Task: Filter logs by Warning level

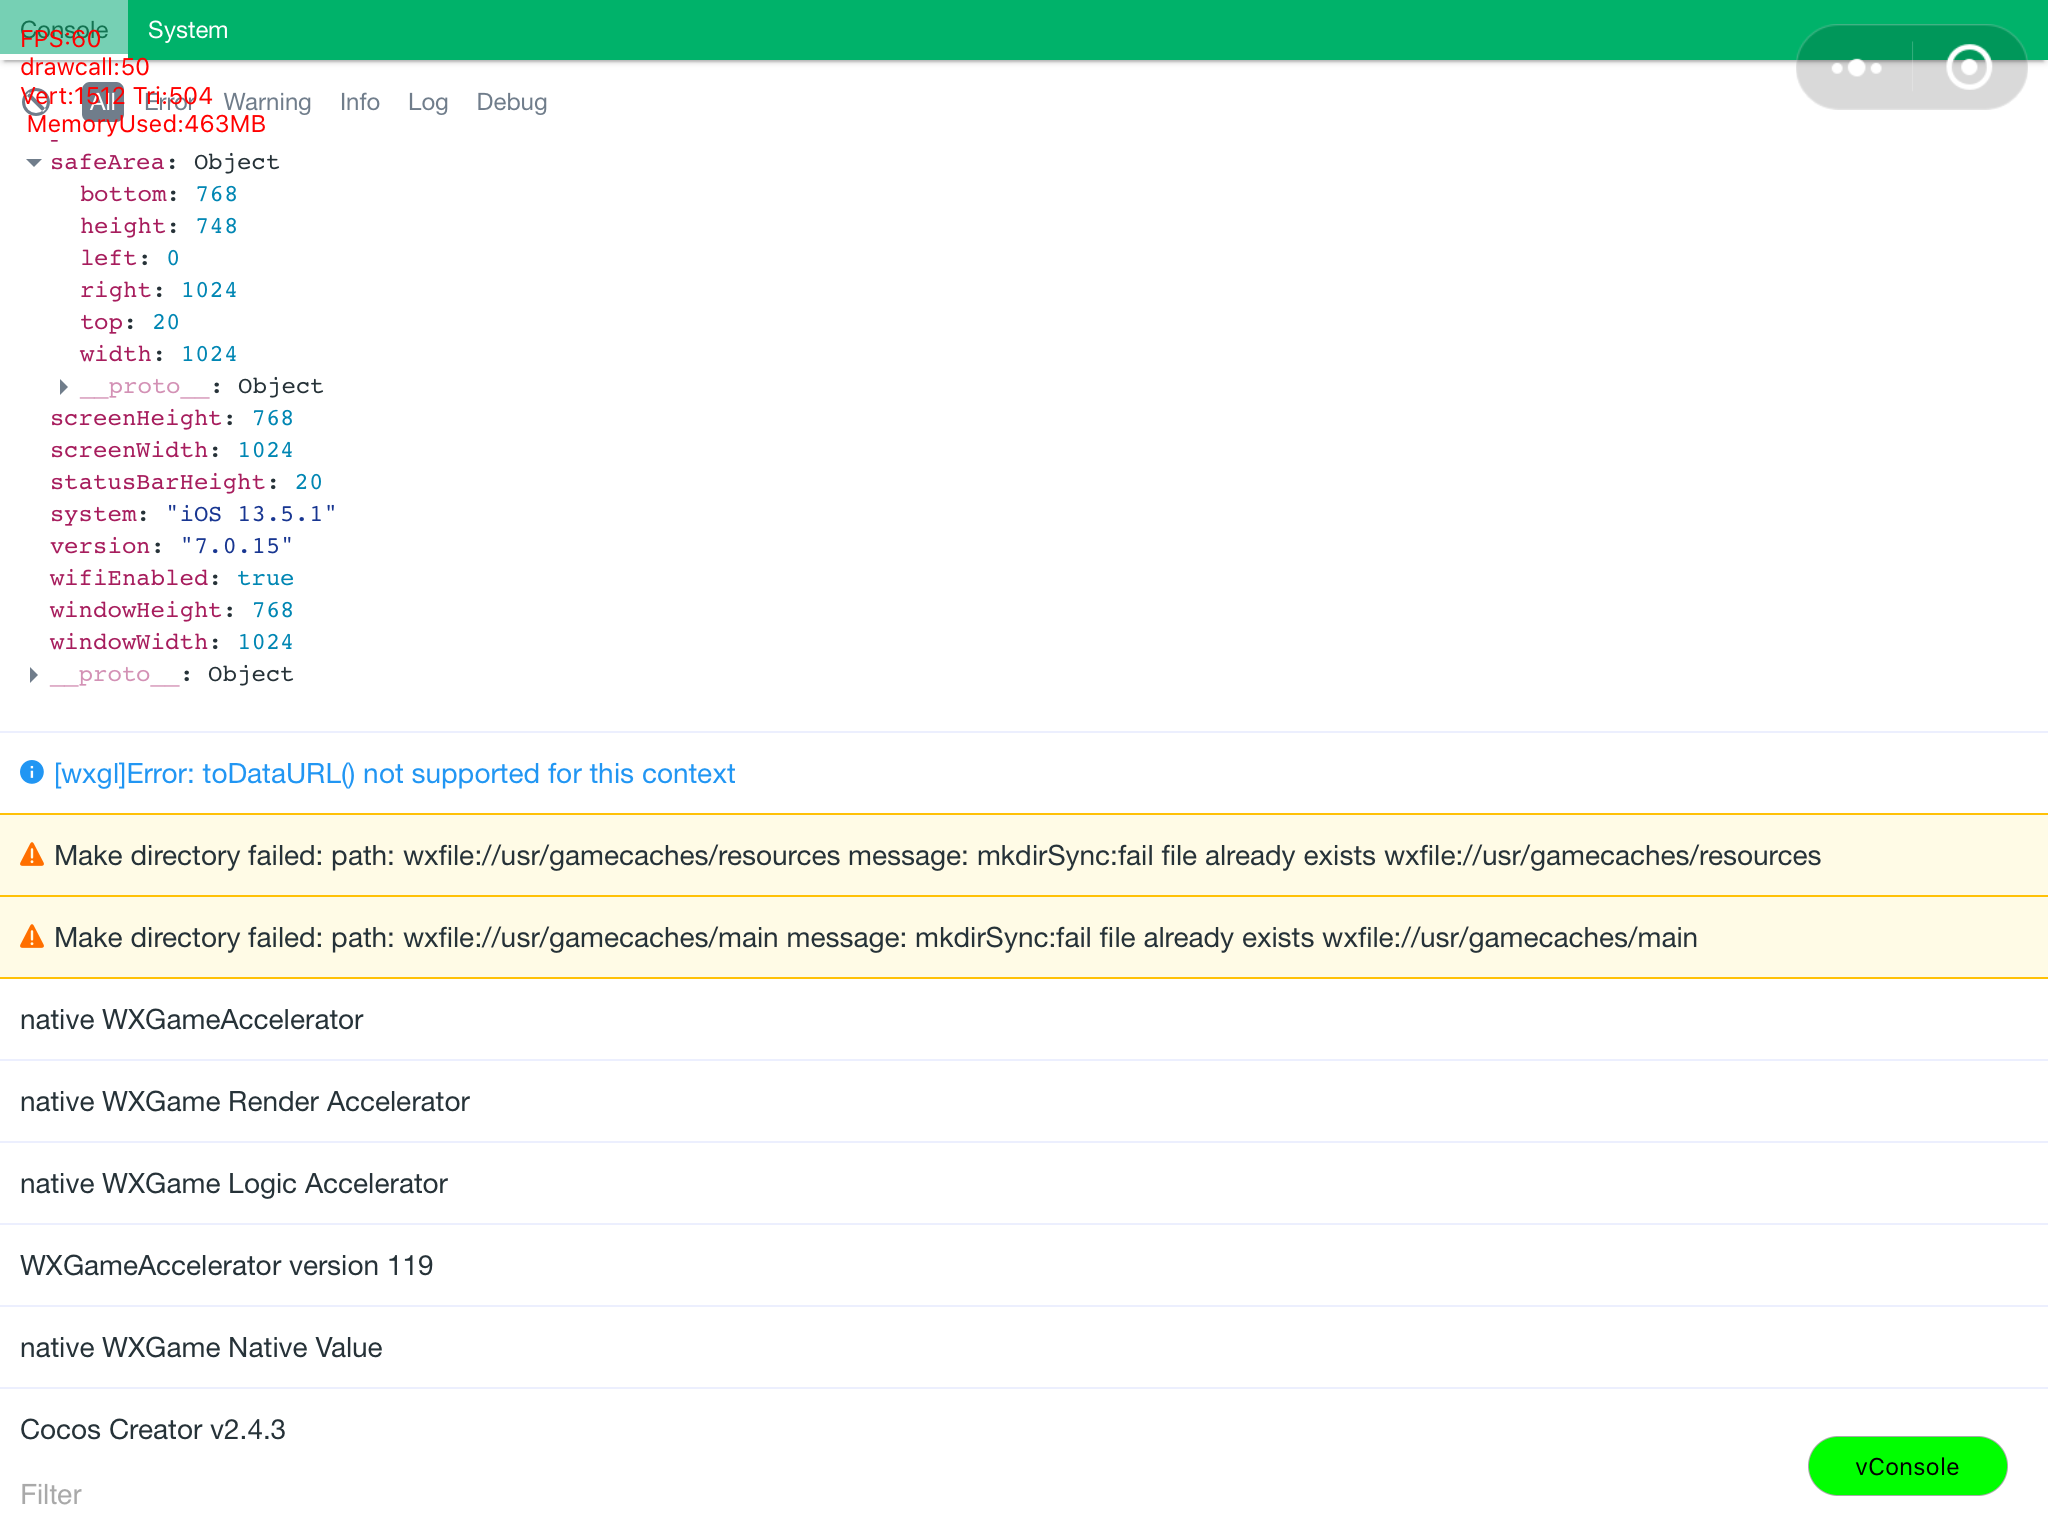Action: (x=267, y=102)
